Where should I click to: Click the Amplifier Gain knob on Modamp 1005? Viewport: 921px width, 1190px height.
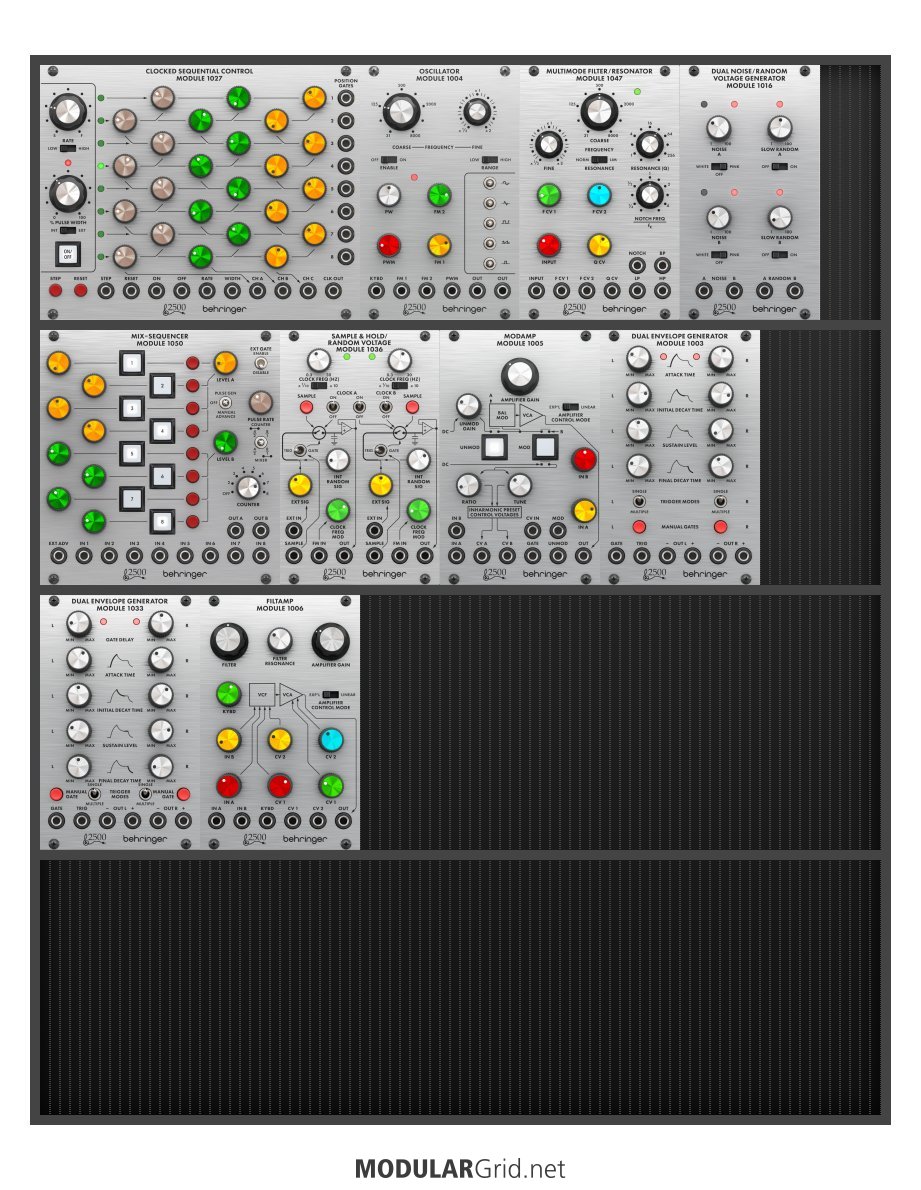click(520, 376)
